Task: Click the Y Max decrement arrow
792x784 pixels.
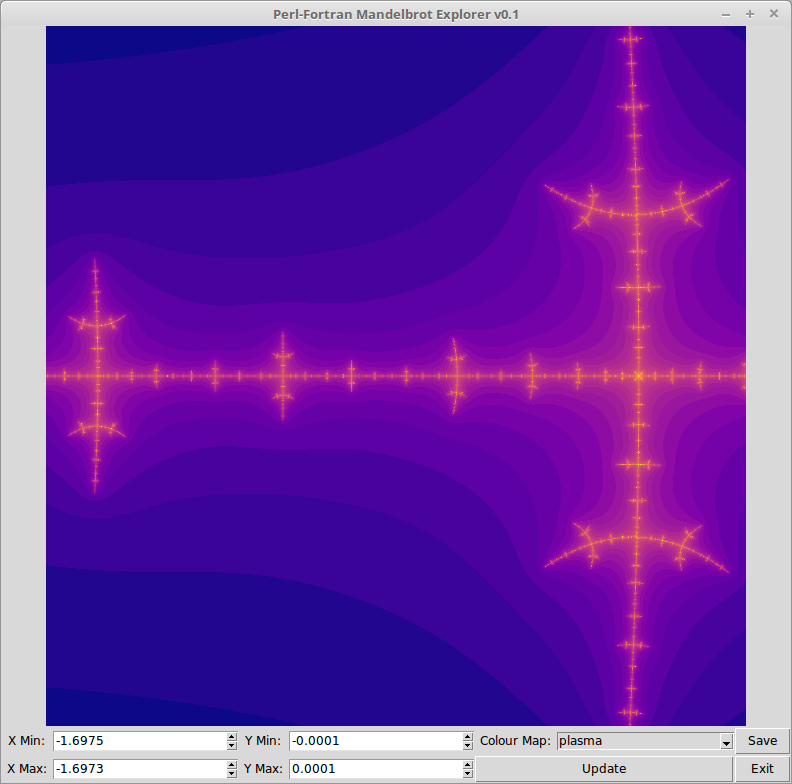Action: tap(467, 773)
